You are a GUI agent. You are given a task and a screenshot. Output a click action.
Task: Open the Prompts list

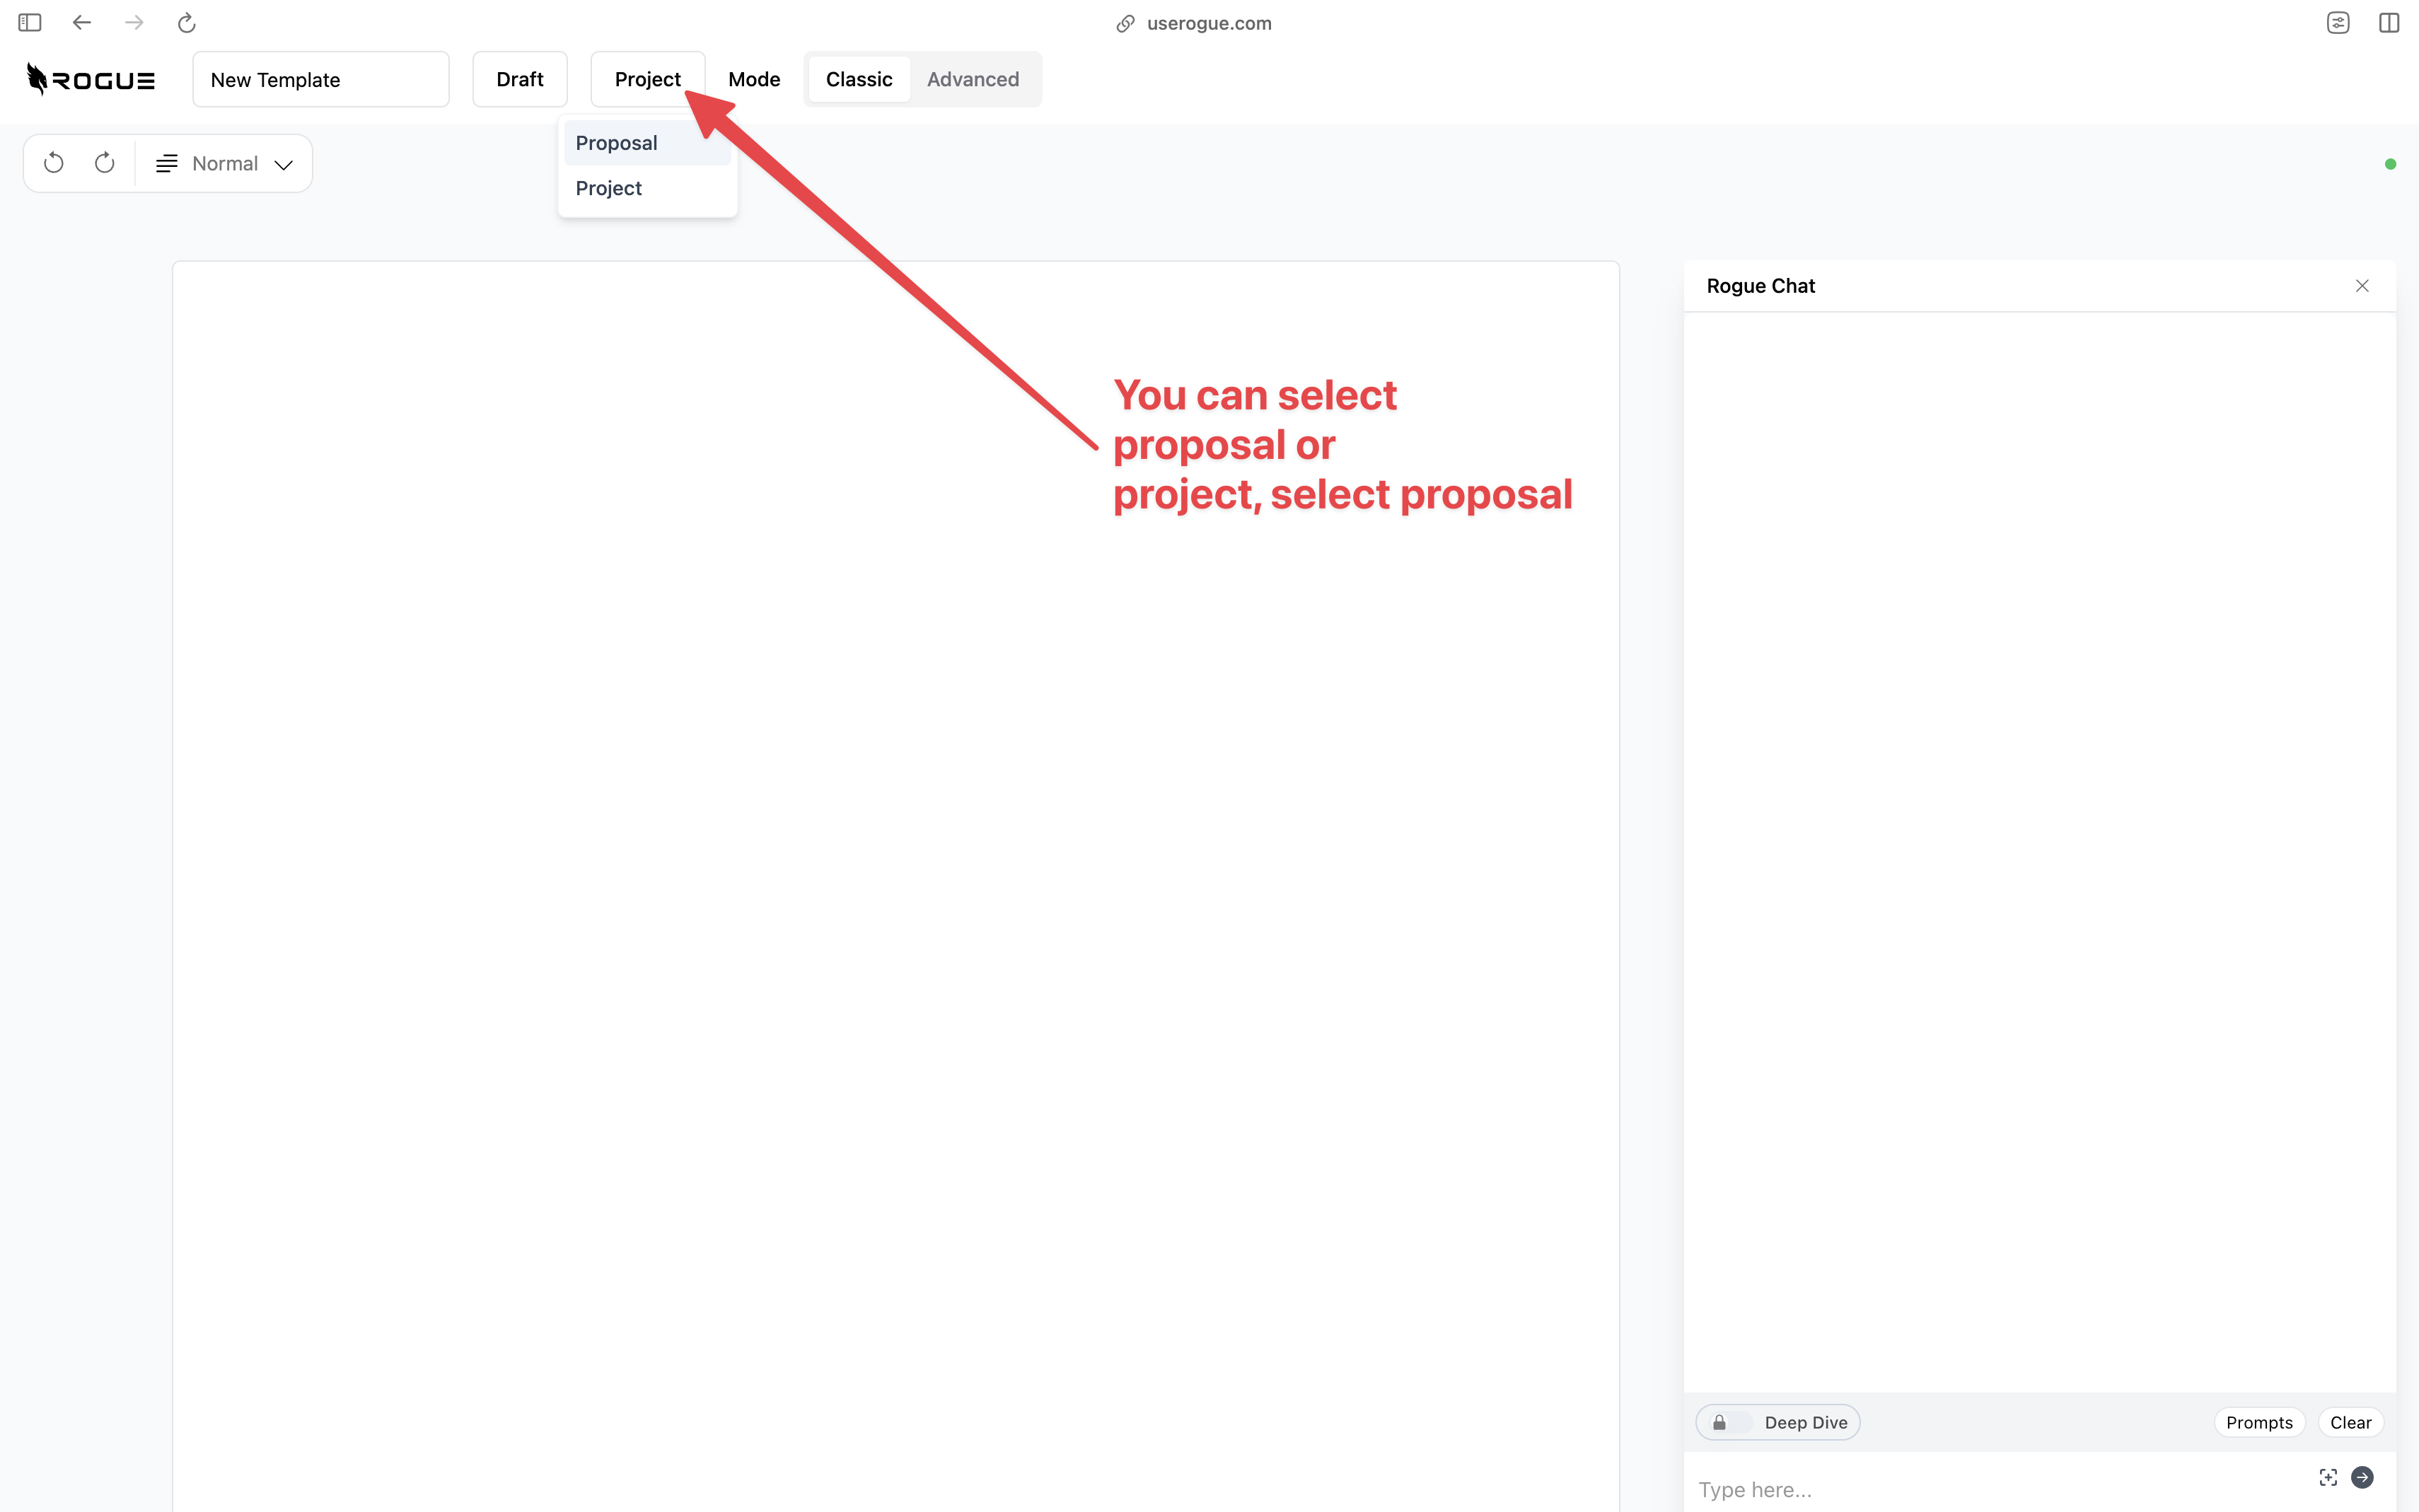coord(2258,1422)
